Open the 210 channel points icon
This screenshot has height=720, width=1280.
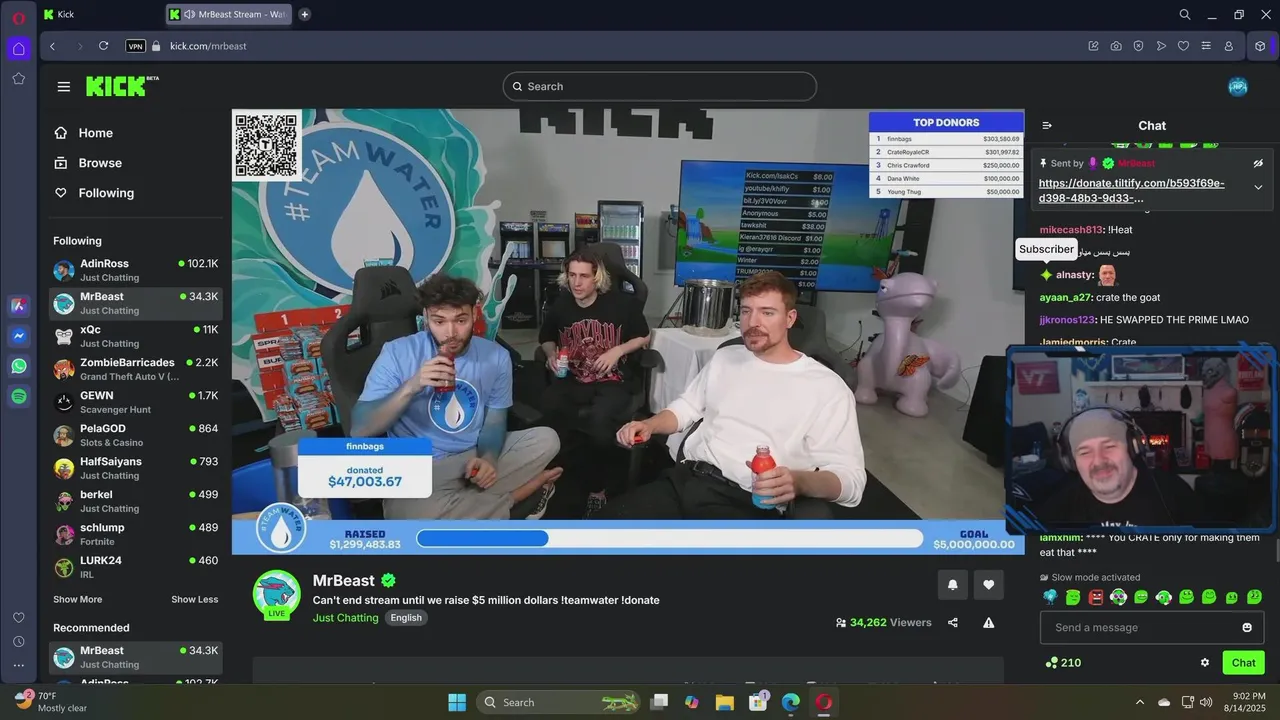(x=1051, y=662)
